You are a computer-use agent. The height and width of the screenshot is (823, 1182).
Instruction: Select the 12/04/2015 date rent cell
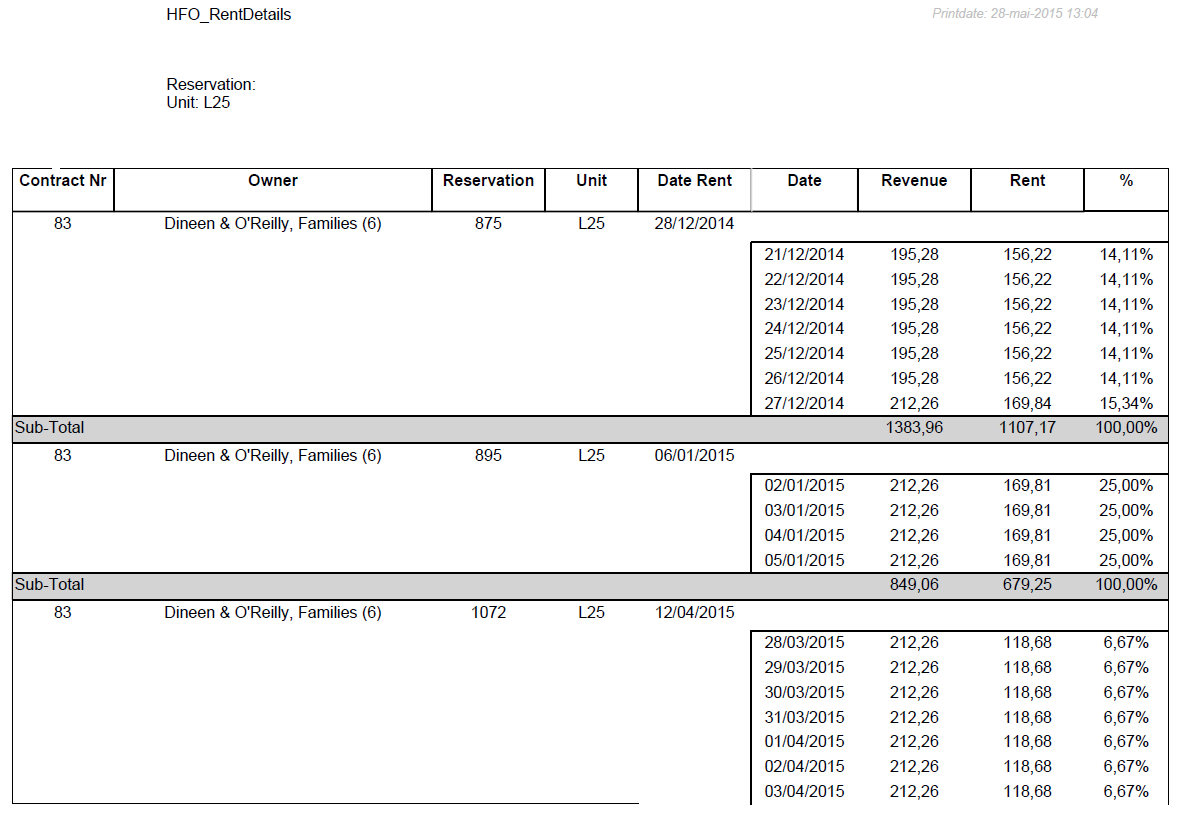(x=695, y=613)
